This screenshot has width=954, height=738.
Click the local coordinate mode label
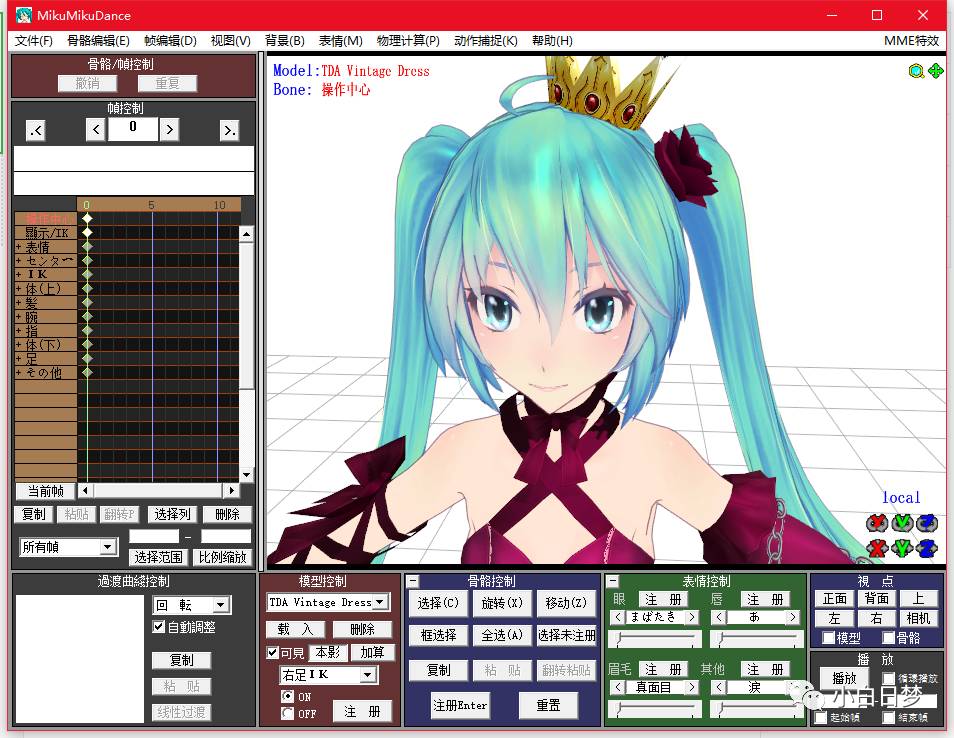point(901,498)
